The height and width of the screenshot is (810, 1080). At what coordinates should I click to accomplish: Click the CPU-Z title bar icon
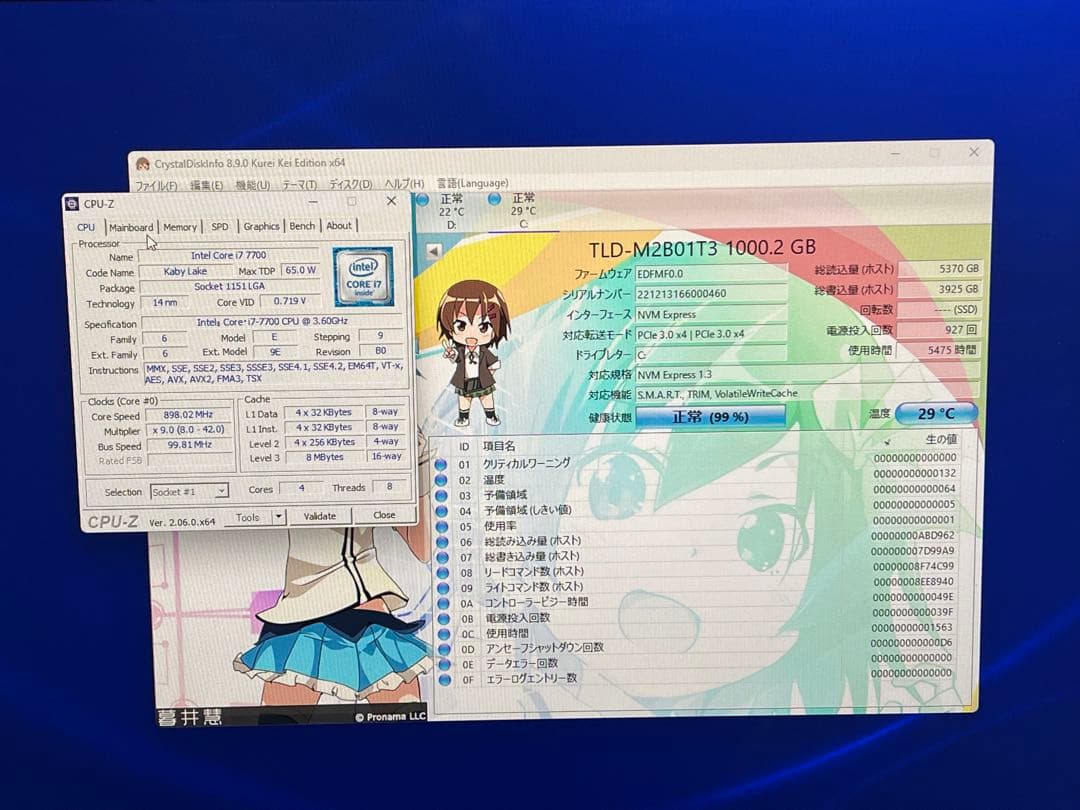72,204
